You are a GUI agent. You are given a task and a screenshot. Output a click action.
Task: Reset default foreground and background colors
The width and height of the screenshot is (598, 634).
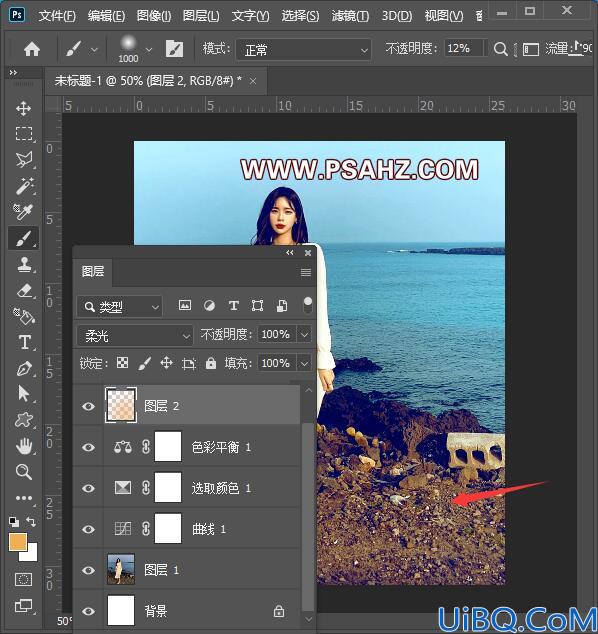click(x=14, y=522)
